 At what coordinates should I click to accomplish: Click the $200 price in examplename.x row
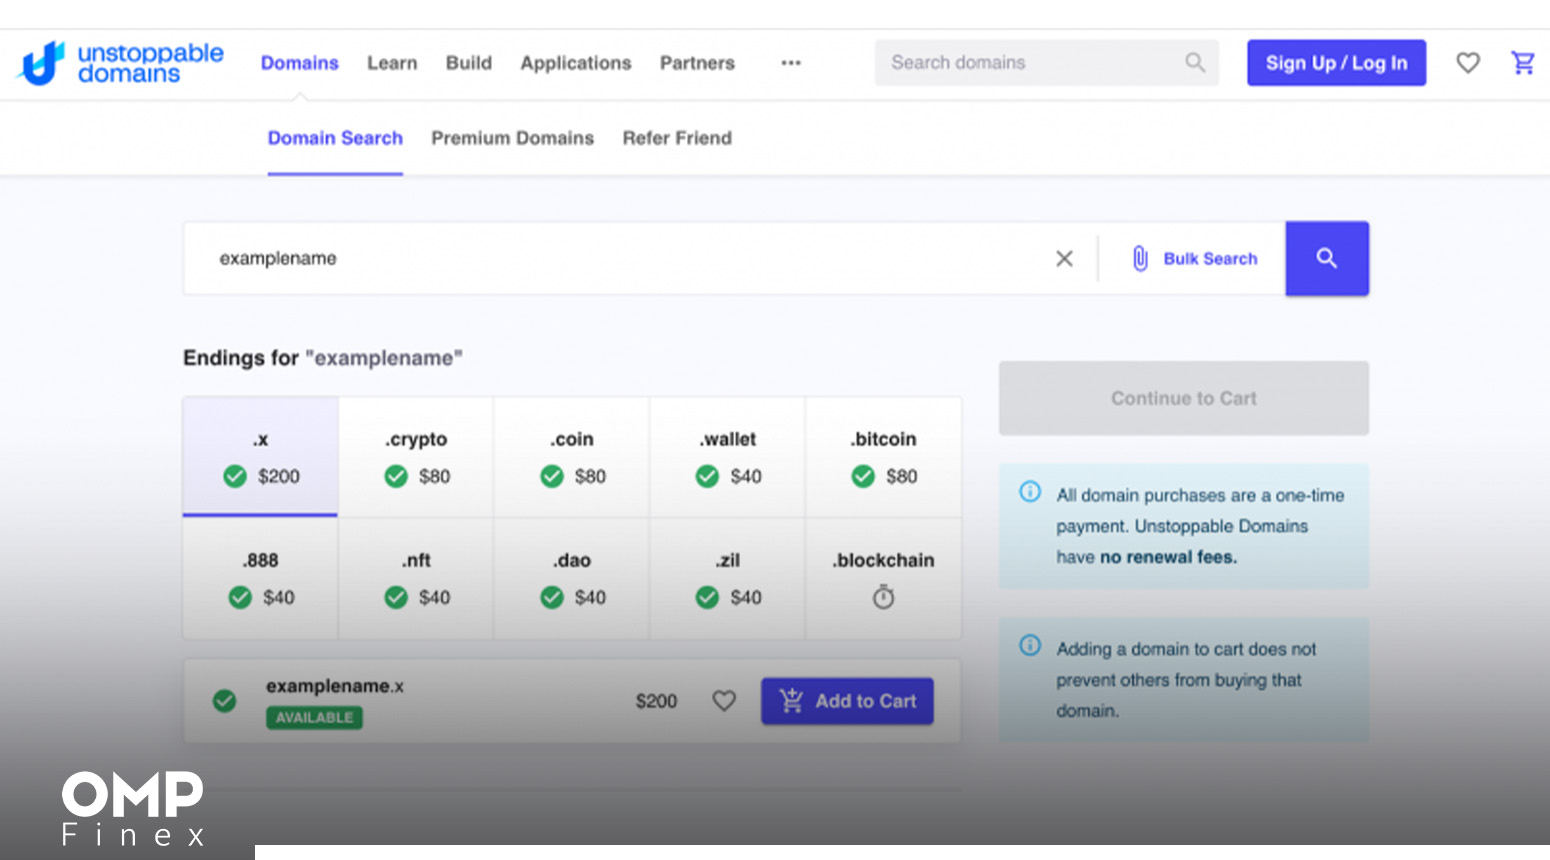pos(656,701)
